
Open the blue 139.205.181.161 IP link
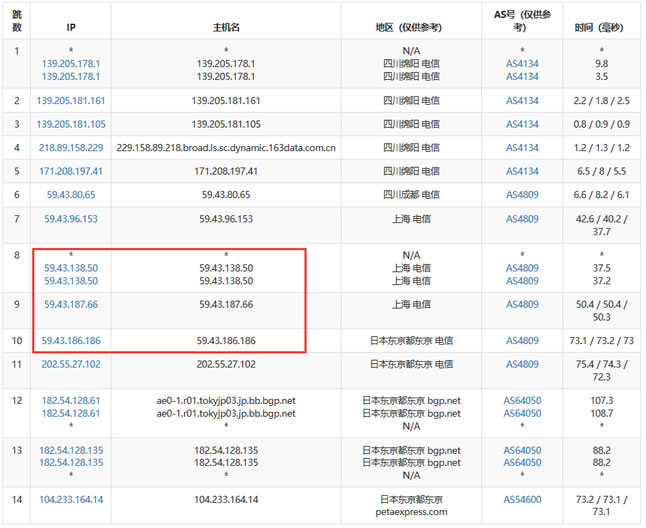click(71, 100)
